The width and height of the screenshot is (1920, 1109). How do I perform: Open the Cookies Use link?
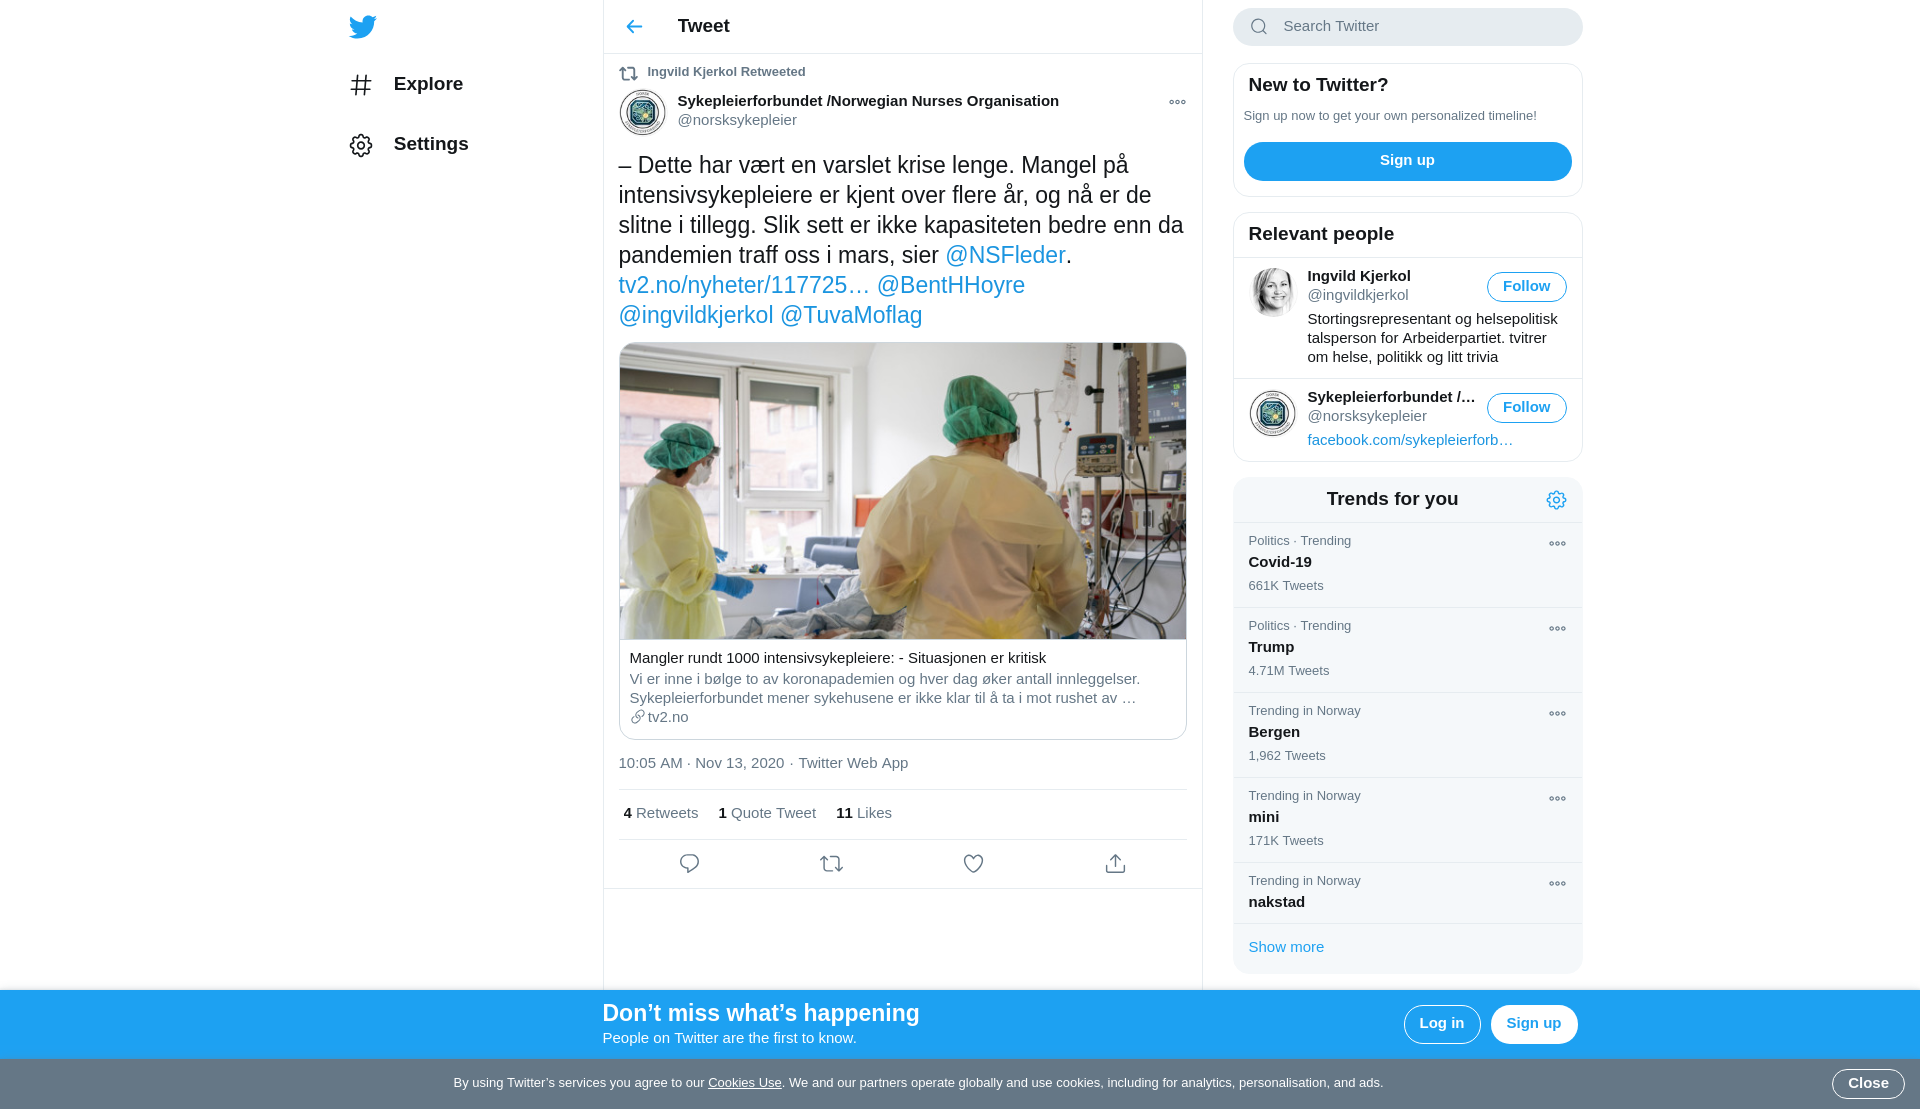744,1083
